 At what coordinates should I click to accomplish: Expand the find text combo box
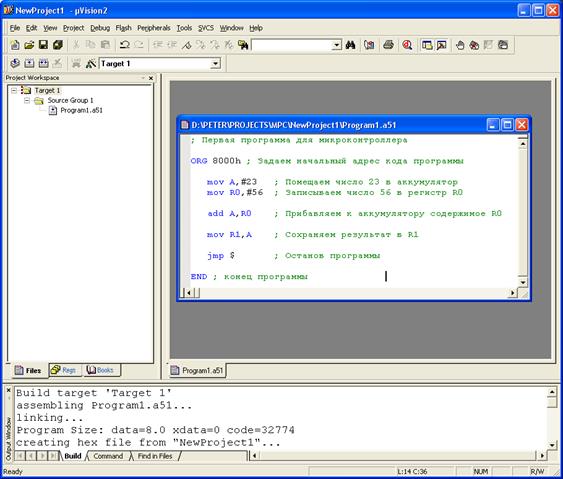336,45
